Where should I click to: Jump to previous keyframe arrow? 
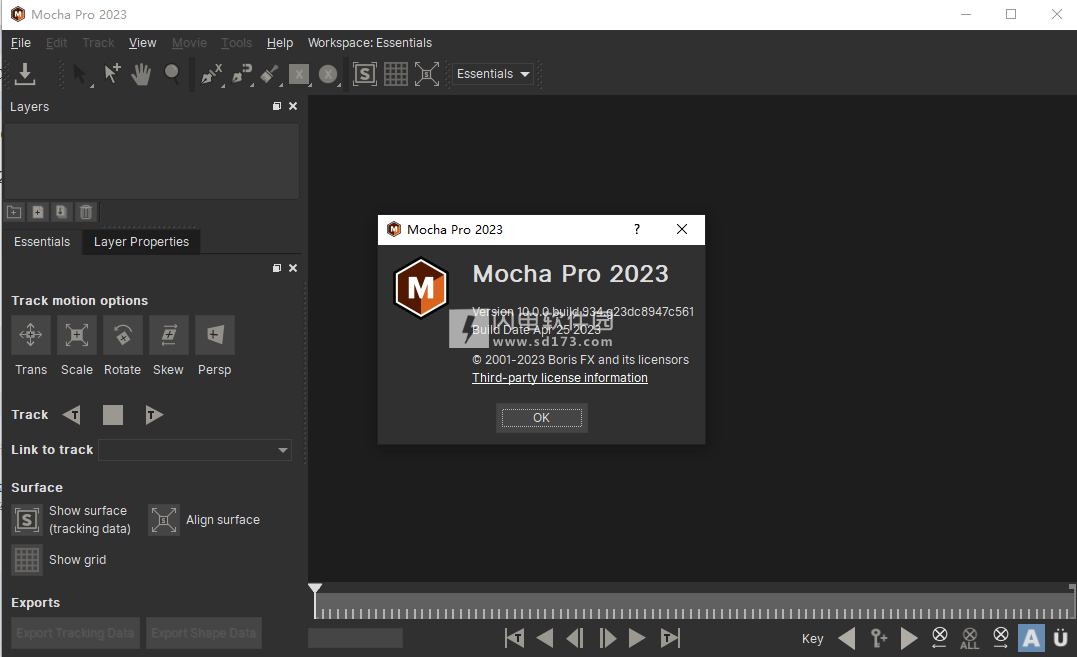click(x=847, y=638)
